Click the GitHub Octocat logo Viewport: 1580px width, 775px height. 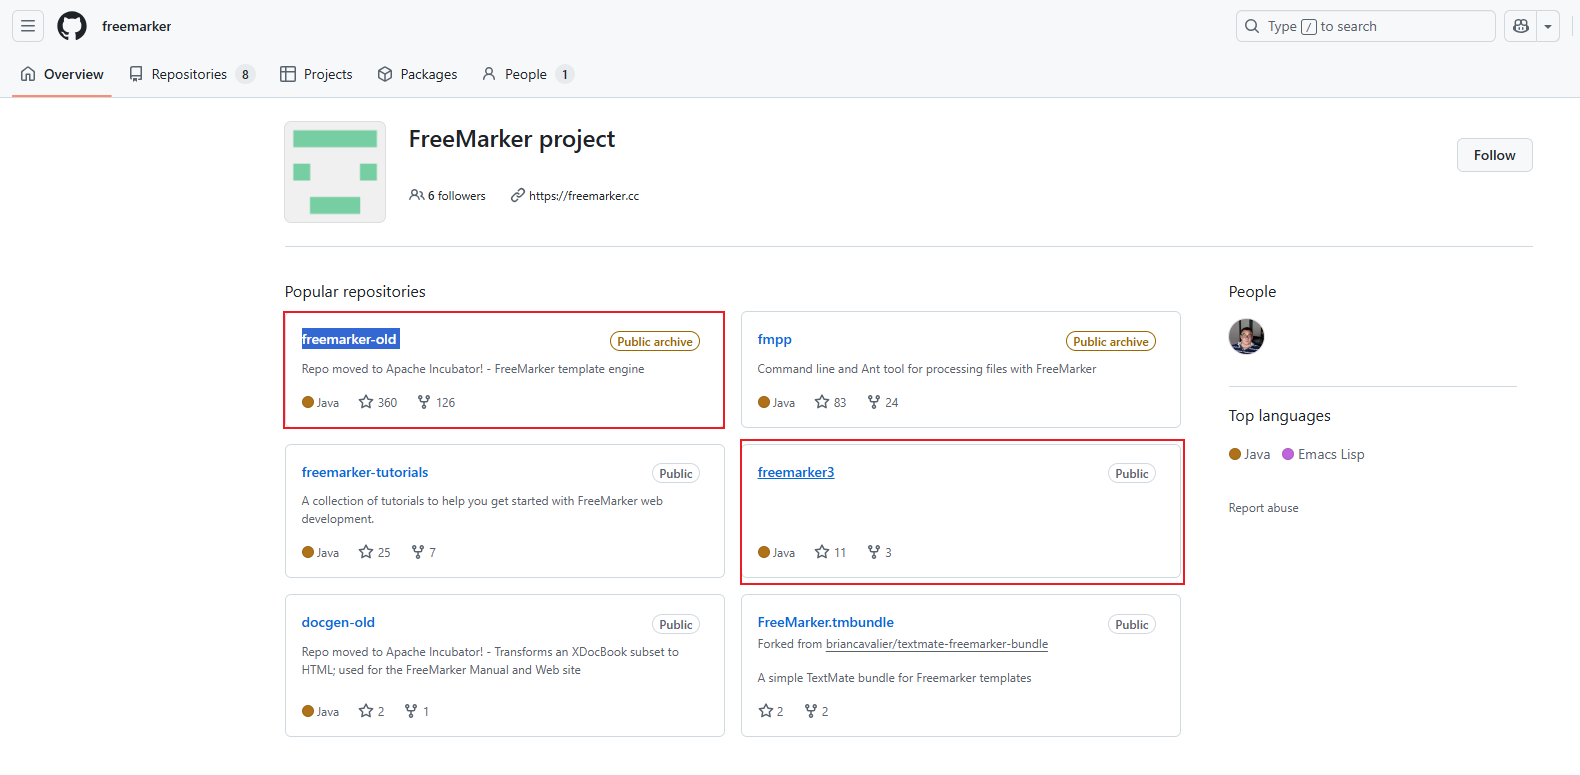click(x=72, y=26)
